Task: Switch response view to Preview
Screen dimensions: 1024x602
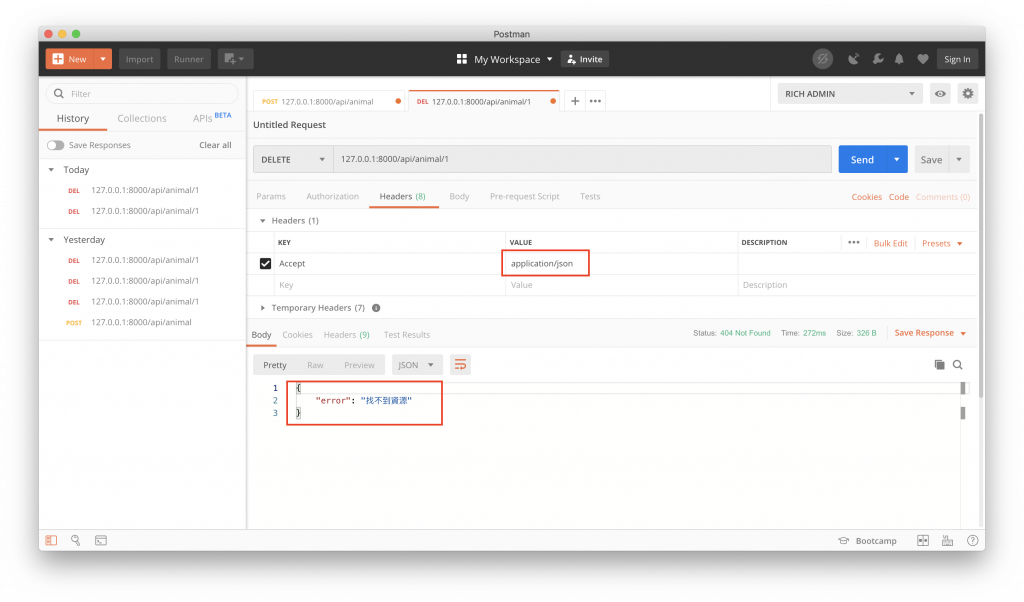Action: [x=359, y=365]
